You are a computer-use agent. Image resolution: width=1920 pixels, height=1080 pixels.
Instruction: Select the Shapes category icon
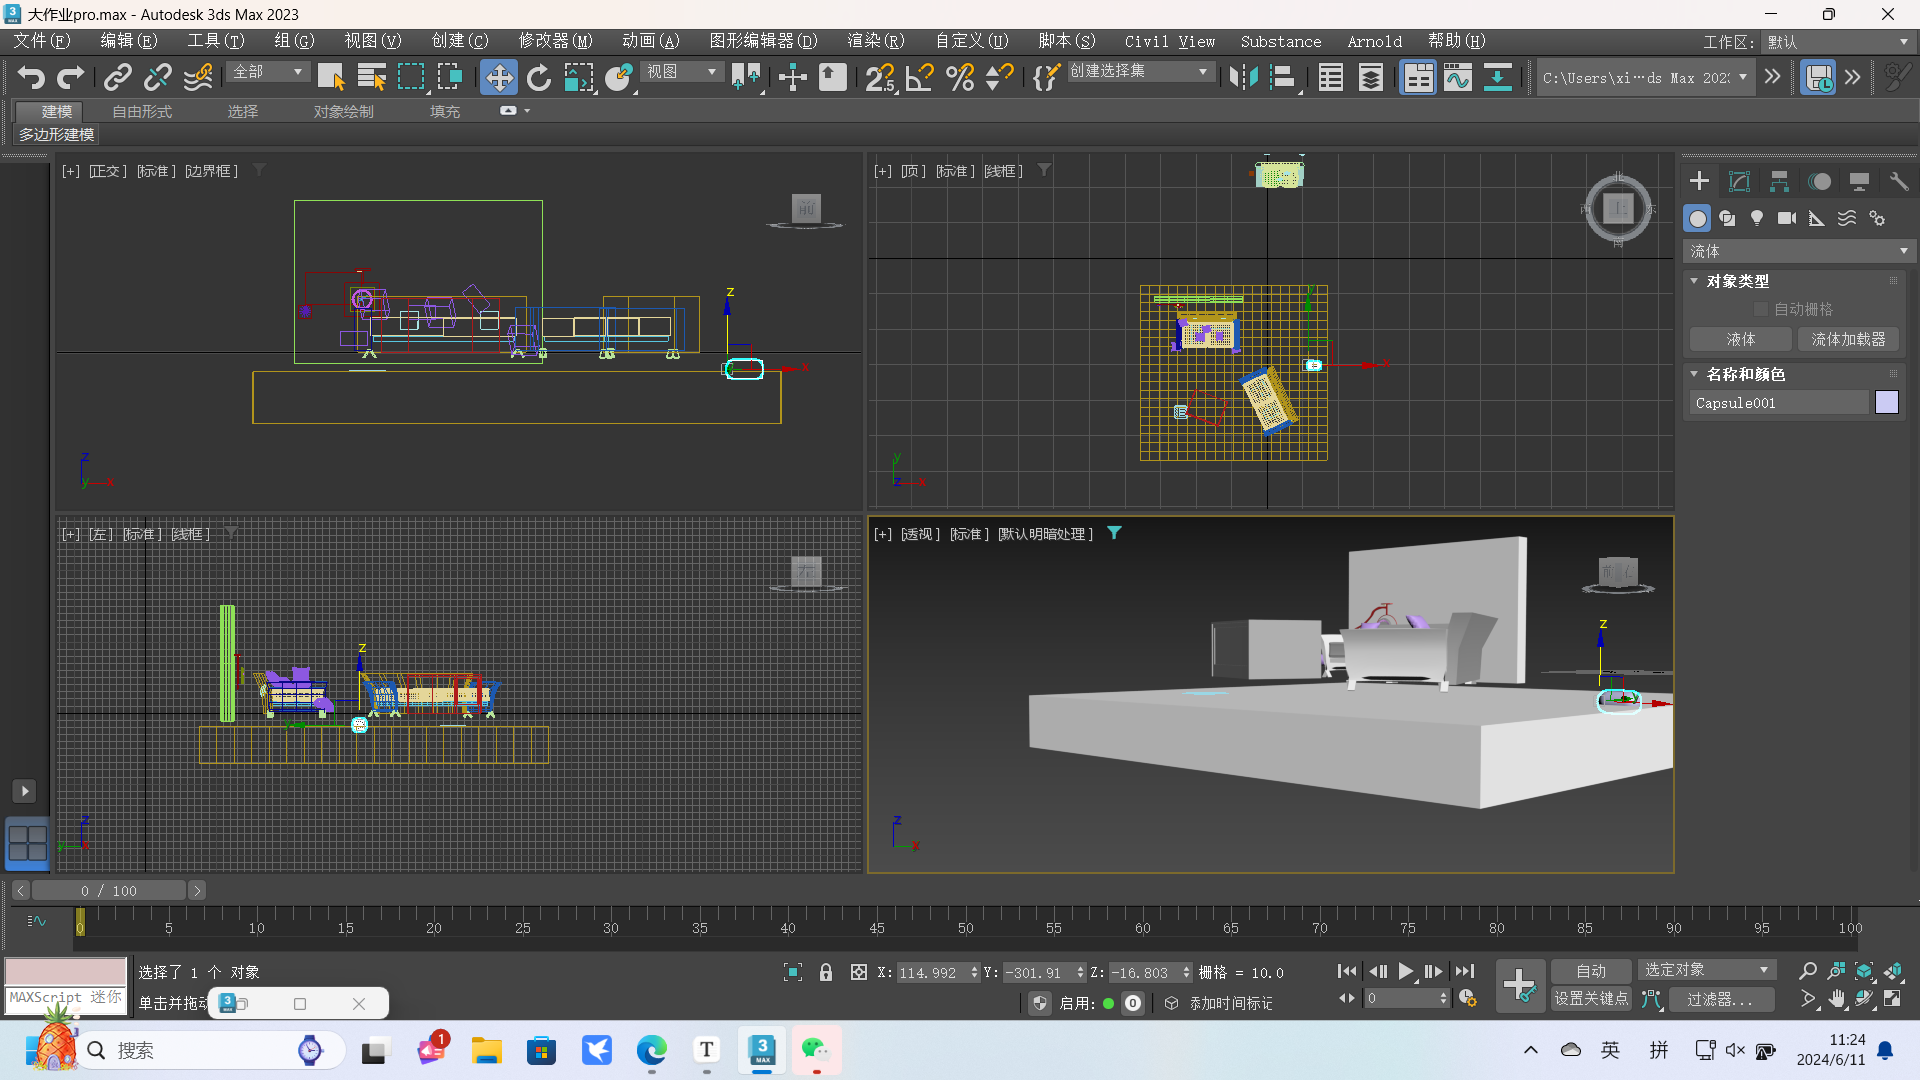coord(1727,218)
